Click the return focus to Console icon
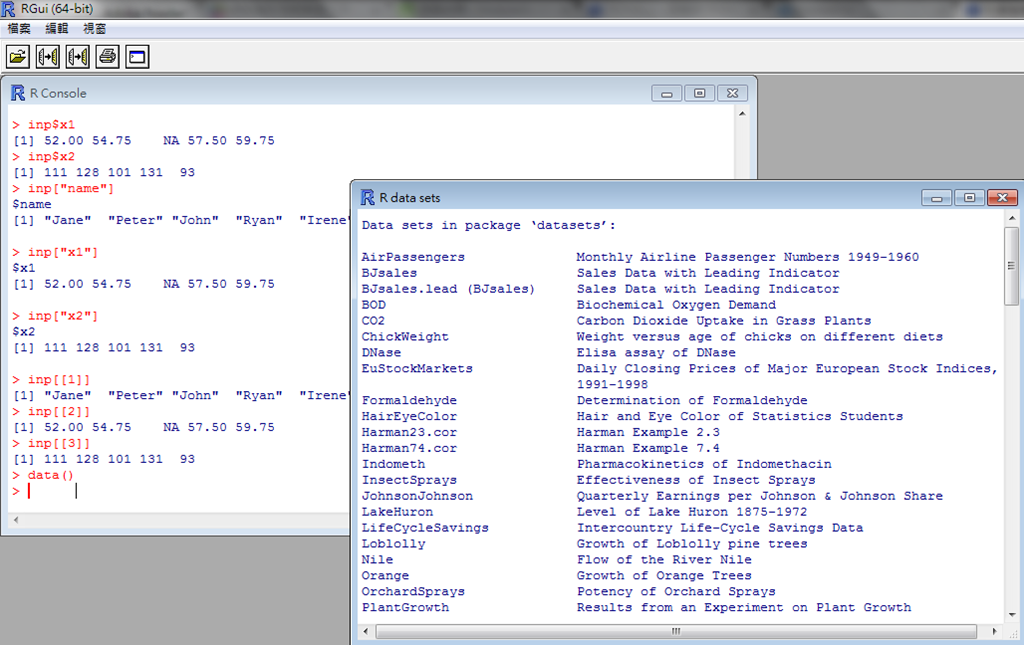Screen dimensions: 1024x645 tap(138, 57)
